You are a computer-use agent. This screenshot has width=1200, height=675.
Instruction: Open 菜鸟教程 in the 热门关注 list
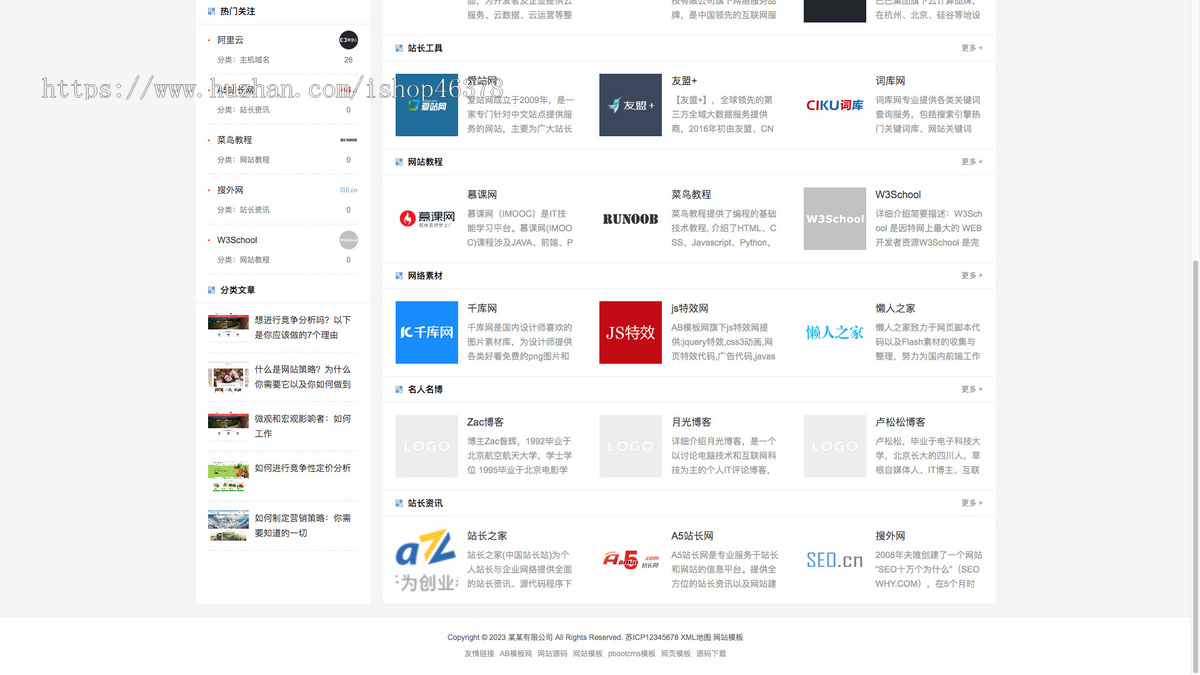235,140
